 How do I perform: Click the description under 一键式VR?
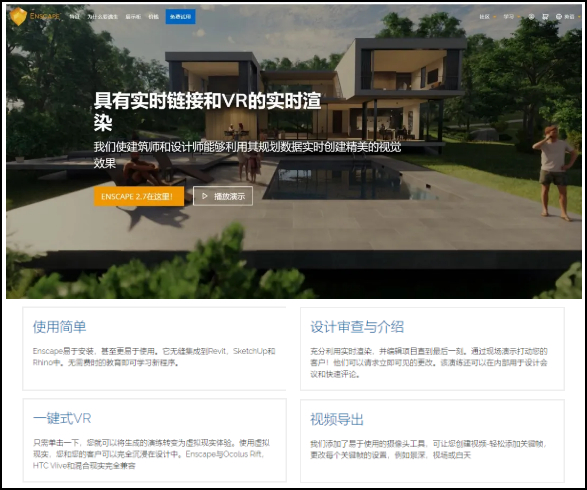click(151, 454)
